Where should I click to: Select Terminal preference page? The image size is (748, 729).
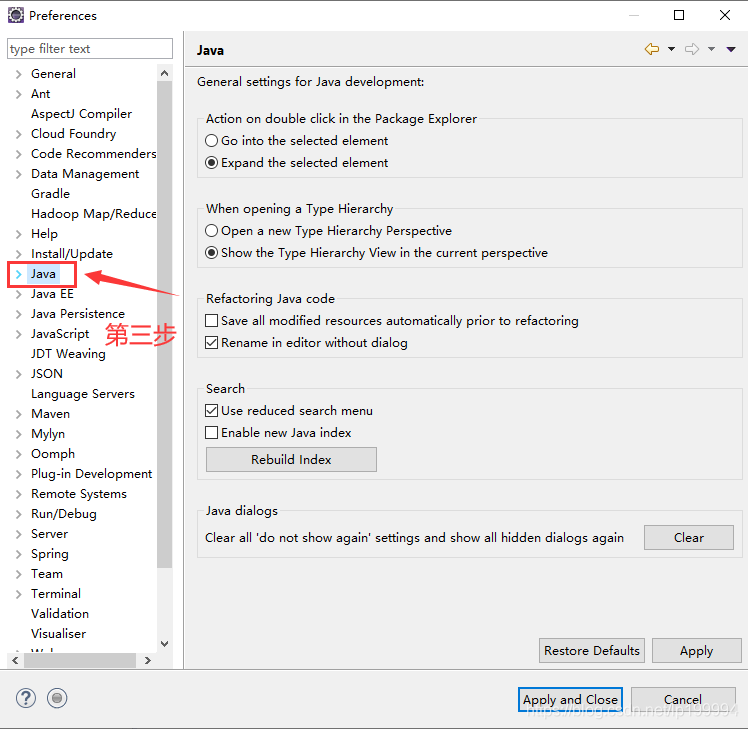[56, 594]
